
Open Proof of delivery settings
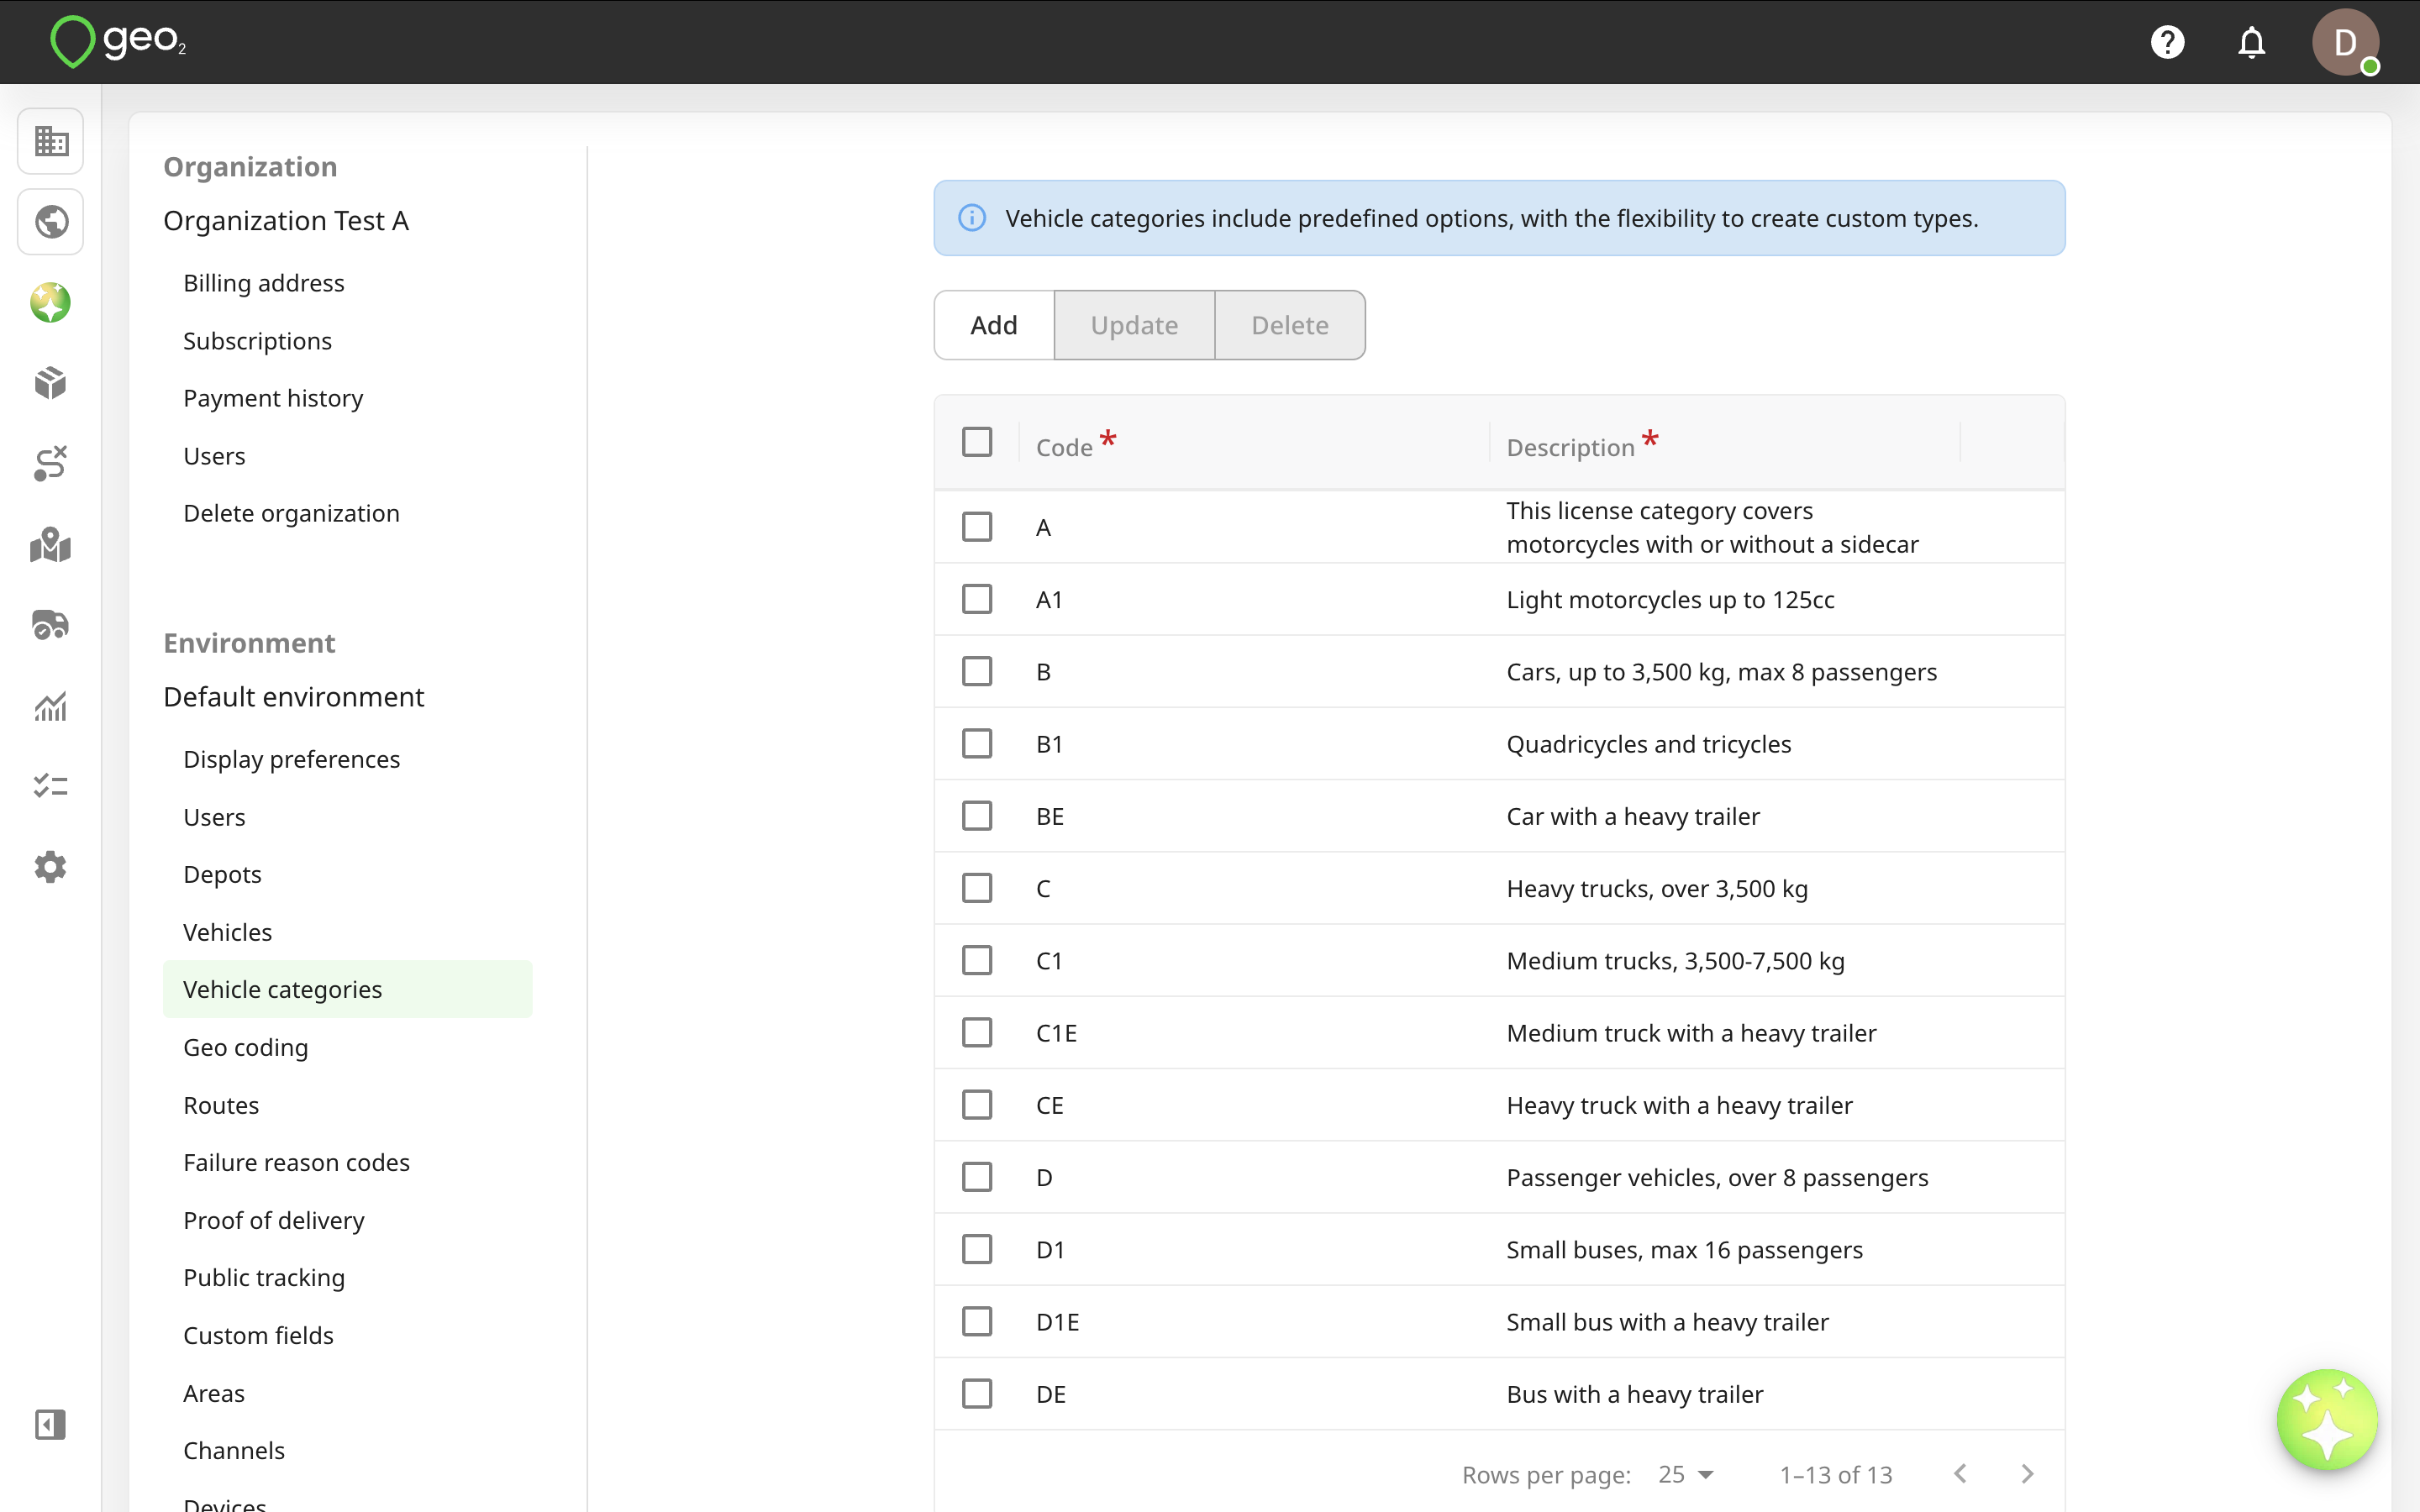(273, 1220)
